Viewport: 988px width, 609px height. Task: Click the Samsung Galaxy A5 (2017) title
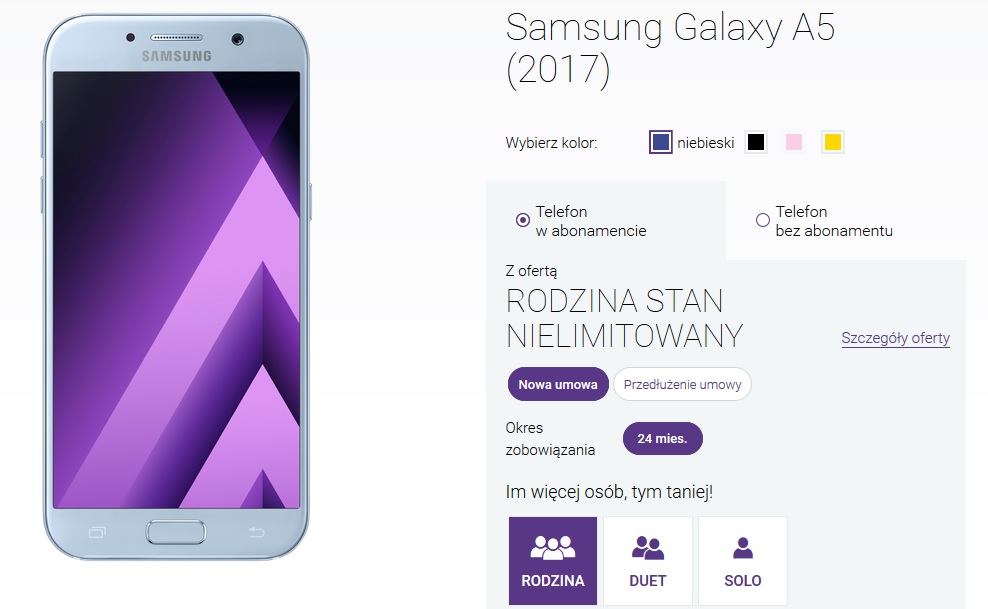tap(670, 48)
